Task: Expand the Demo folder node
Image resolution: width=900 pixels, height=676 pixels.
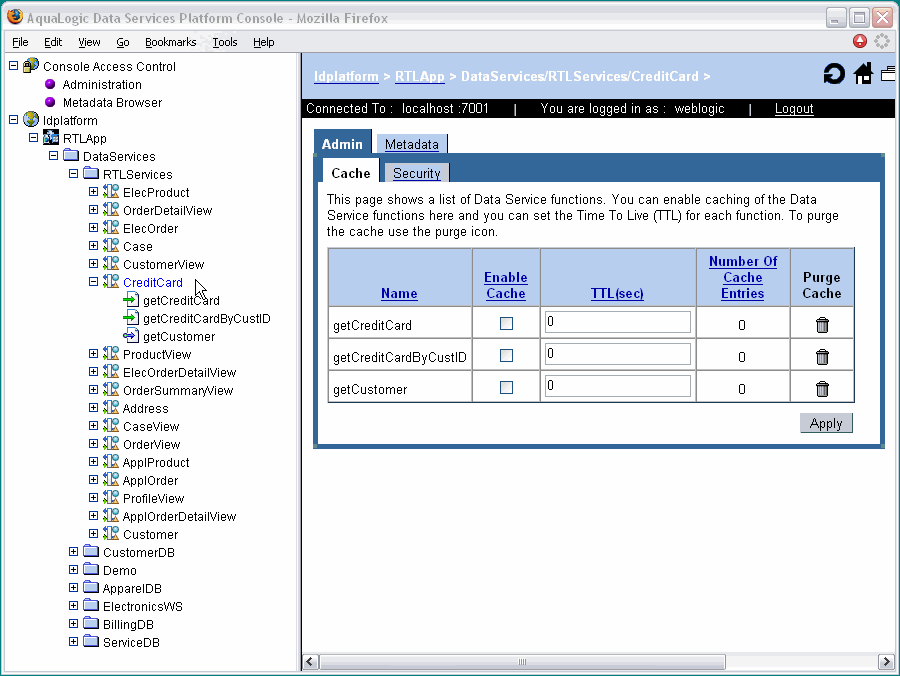Action: [x=73, y=570]
